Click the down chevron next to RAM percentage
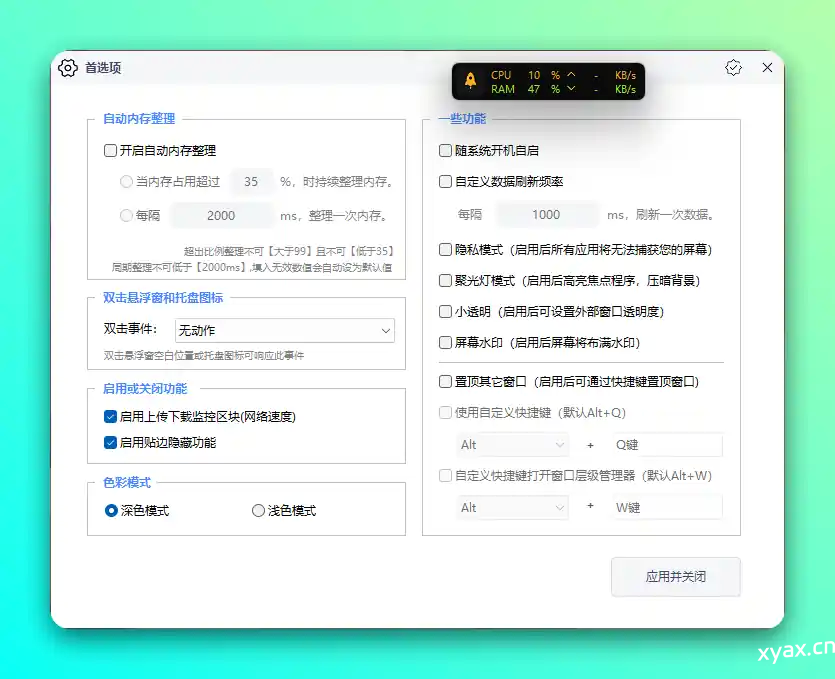Image resolution: width=835 pixels, height=679 pixels. (x=569, y=88)
